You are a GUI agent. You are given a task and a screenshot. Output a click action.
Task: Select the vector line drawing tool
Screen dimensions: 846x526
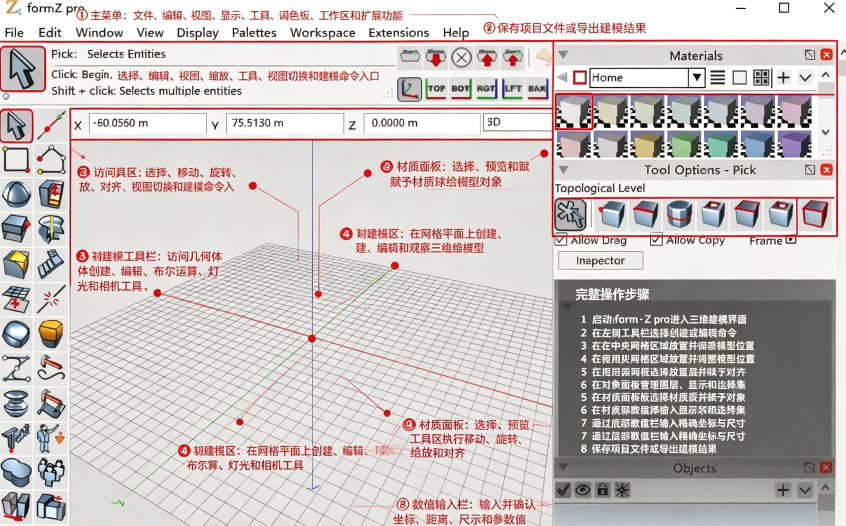point(51,126)
